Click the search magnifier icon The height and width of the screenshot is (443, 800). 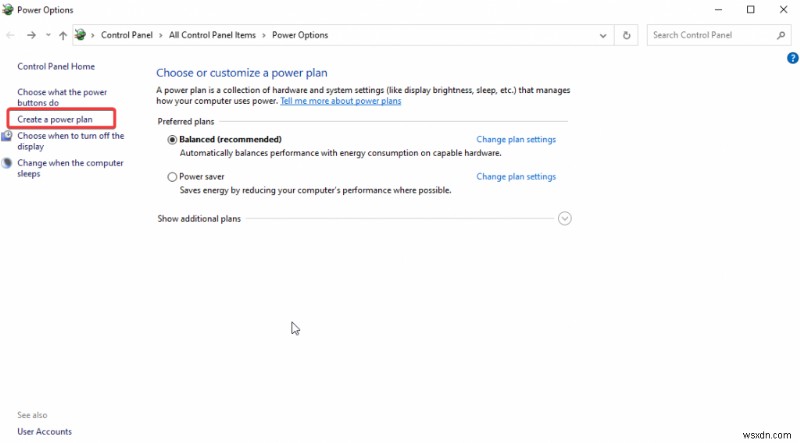(782, 35)
